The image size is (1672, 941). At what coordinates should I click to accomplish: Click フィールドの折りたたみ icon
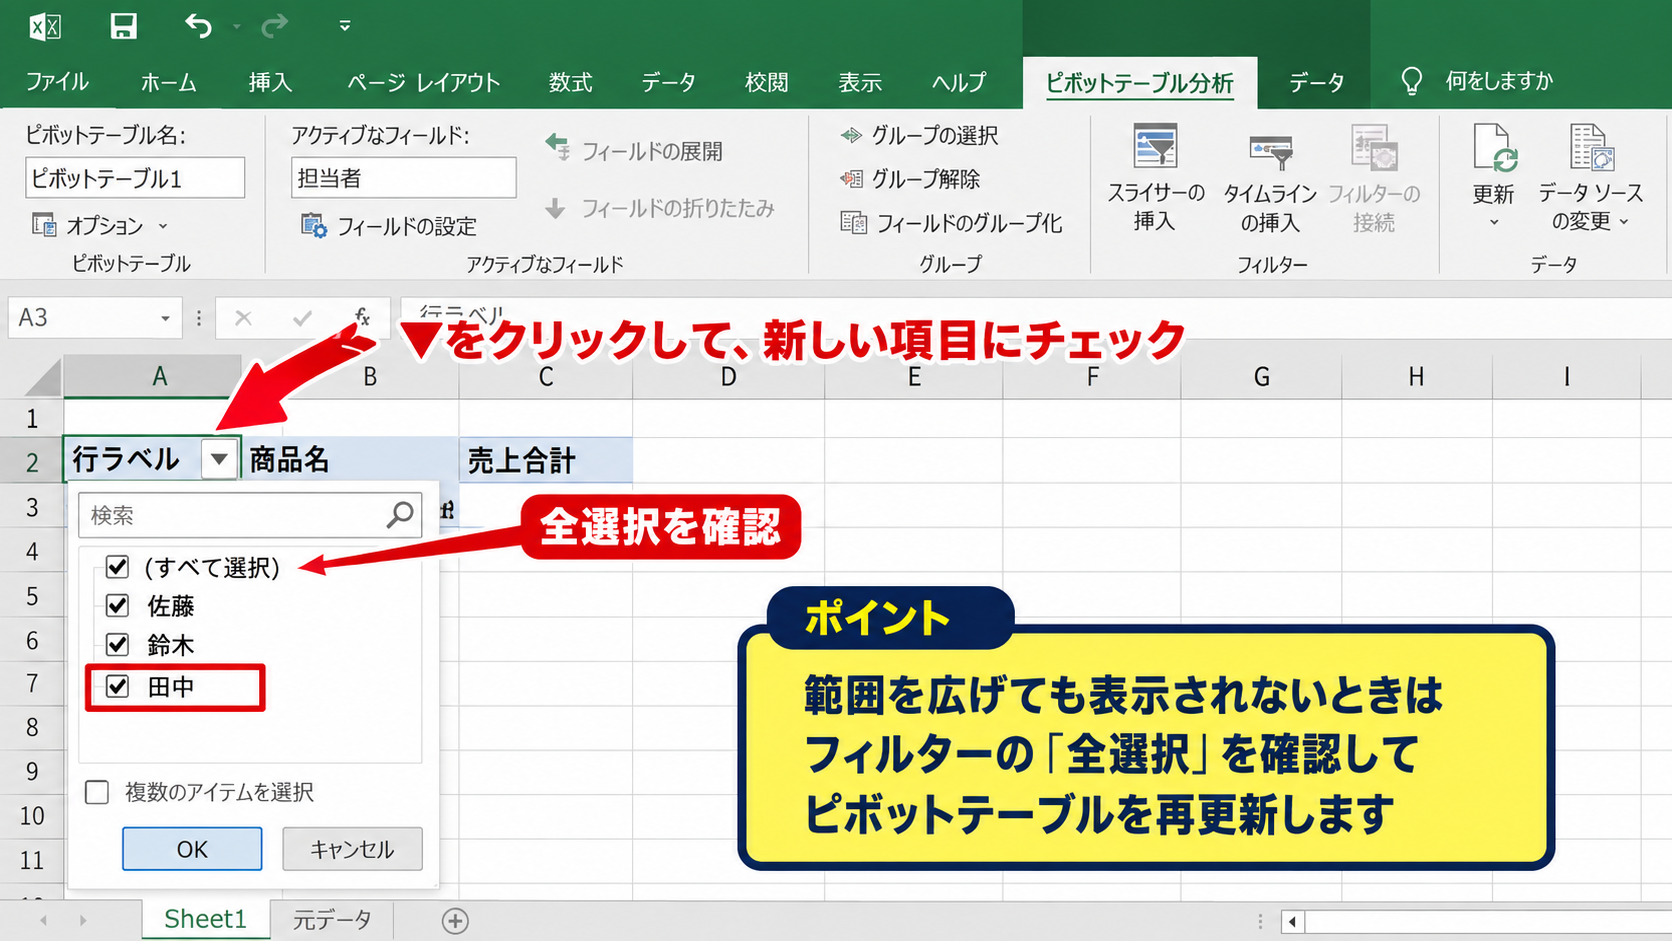pos(556,208)
